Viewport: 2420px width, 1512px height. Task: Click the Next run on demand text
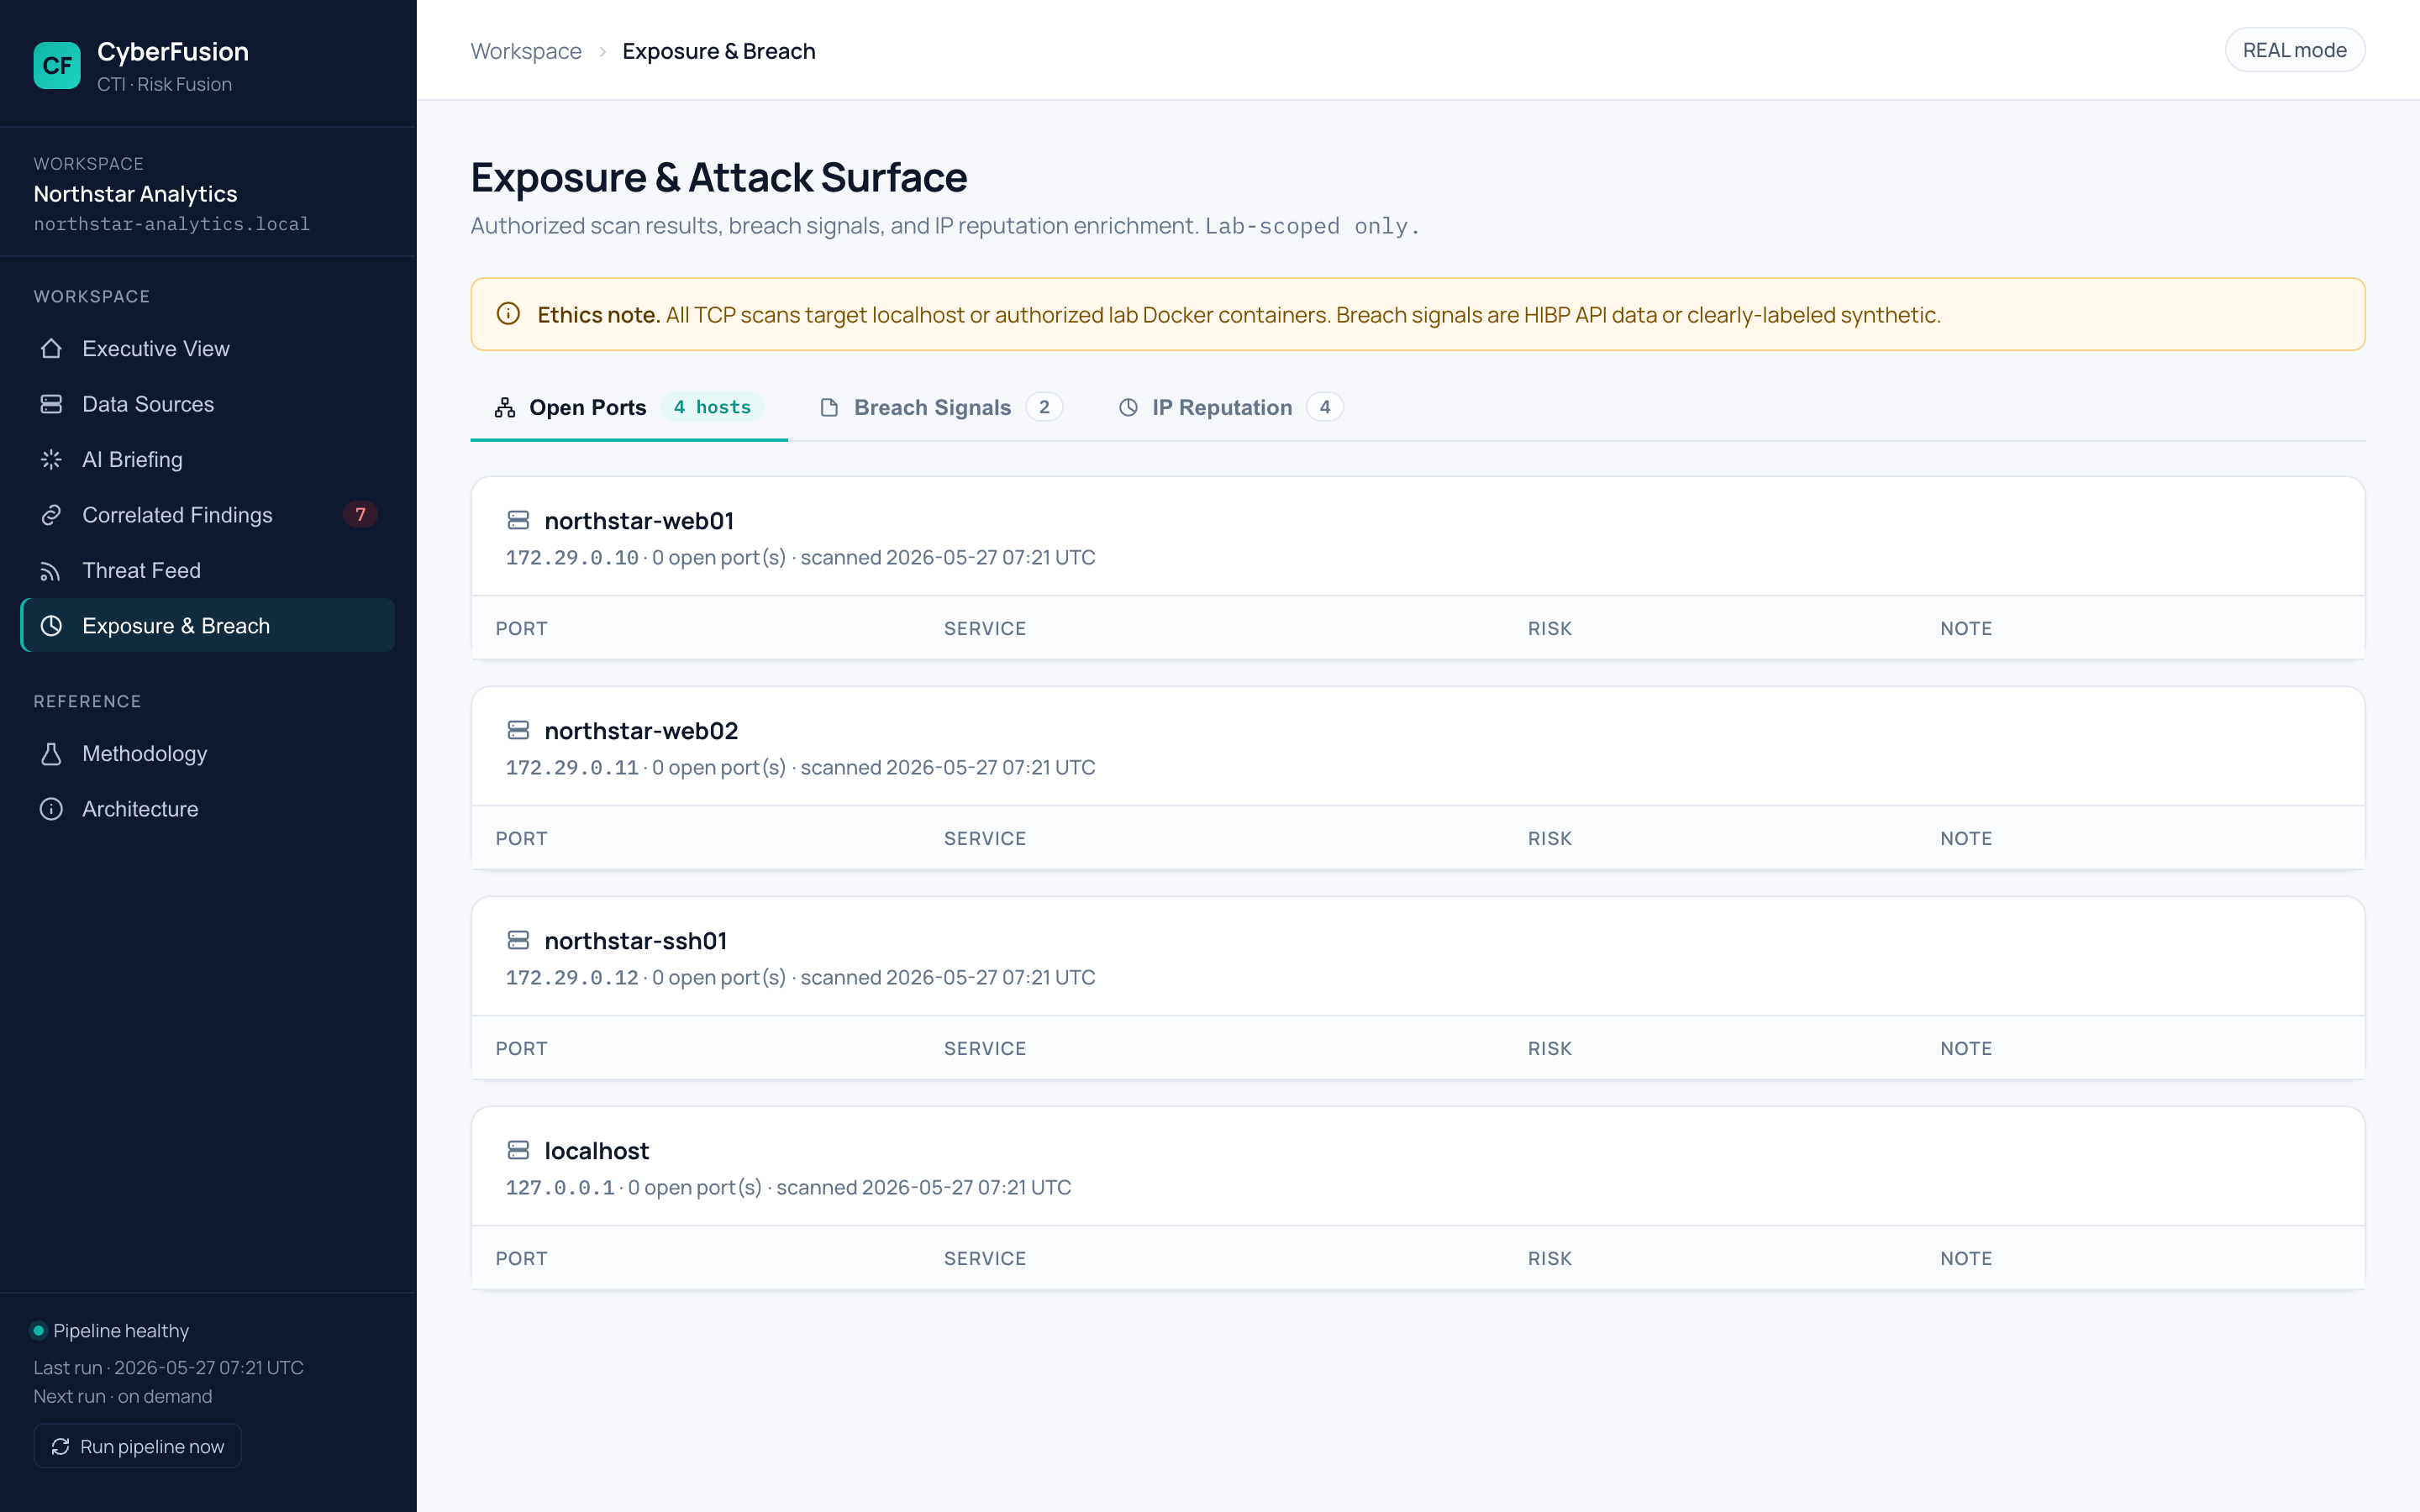(x=123, y=1396)
